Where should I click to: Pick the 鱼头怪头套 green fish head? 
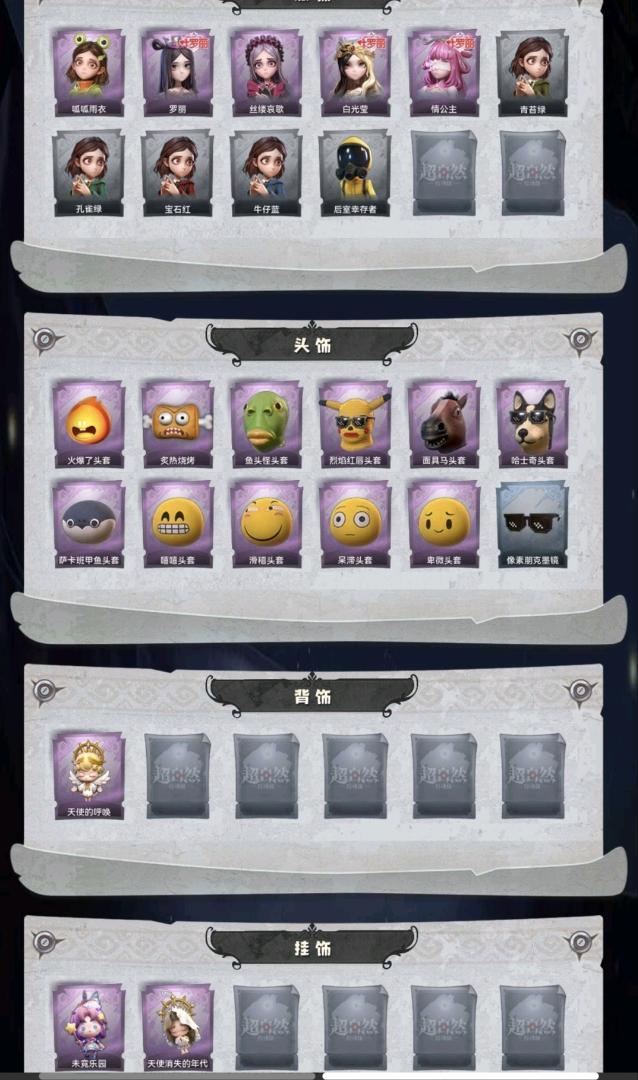[x=267, y=424]
